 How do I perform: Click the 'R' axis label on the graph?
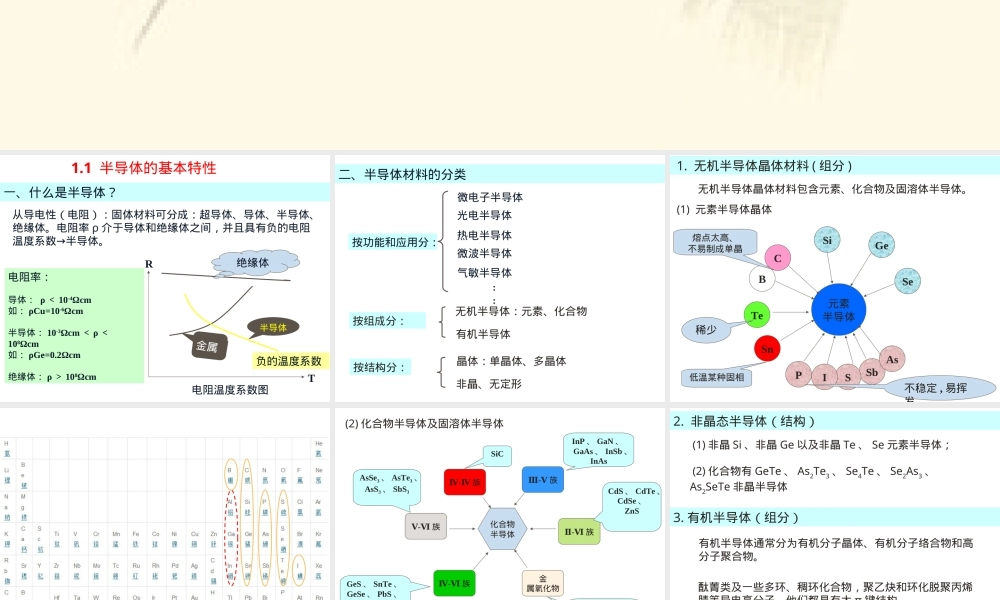[149, 264]
